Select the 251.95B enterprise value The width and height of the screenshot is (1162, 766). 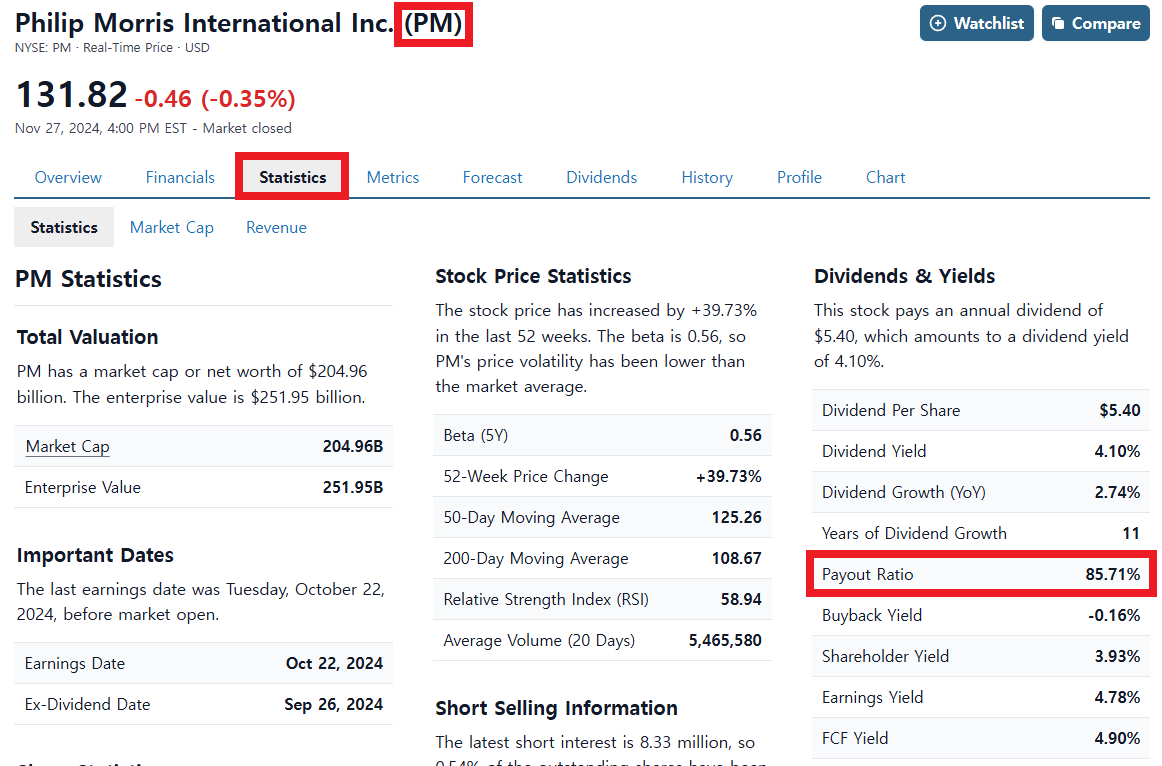point(353,487)
